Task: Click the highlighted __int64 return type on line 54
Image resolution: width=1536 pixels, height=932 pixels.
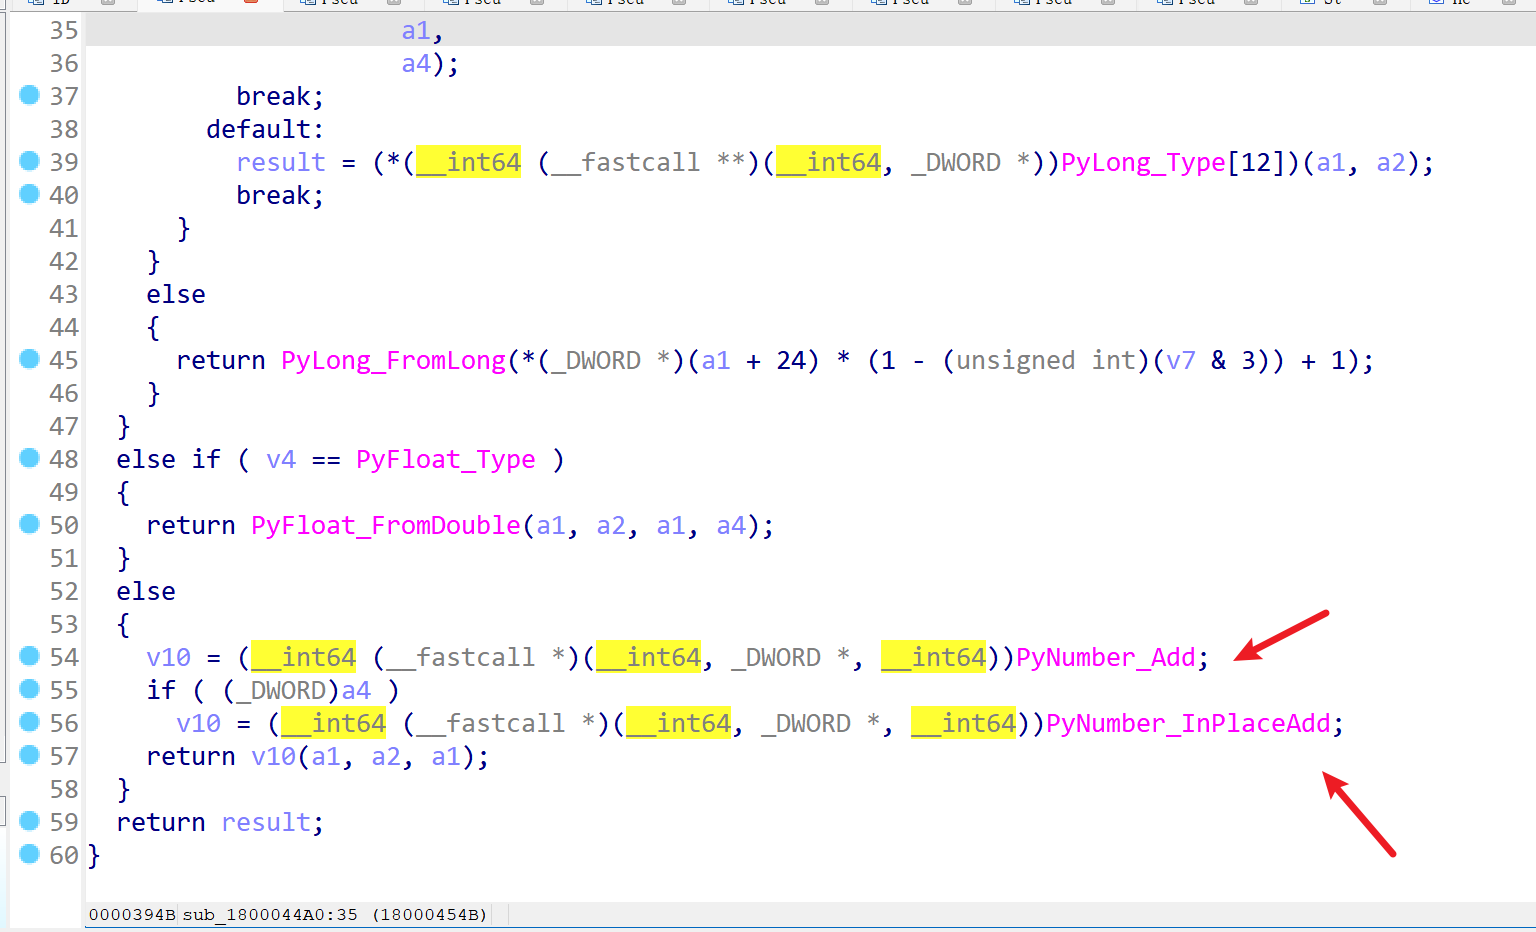Action: 303,657
